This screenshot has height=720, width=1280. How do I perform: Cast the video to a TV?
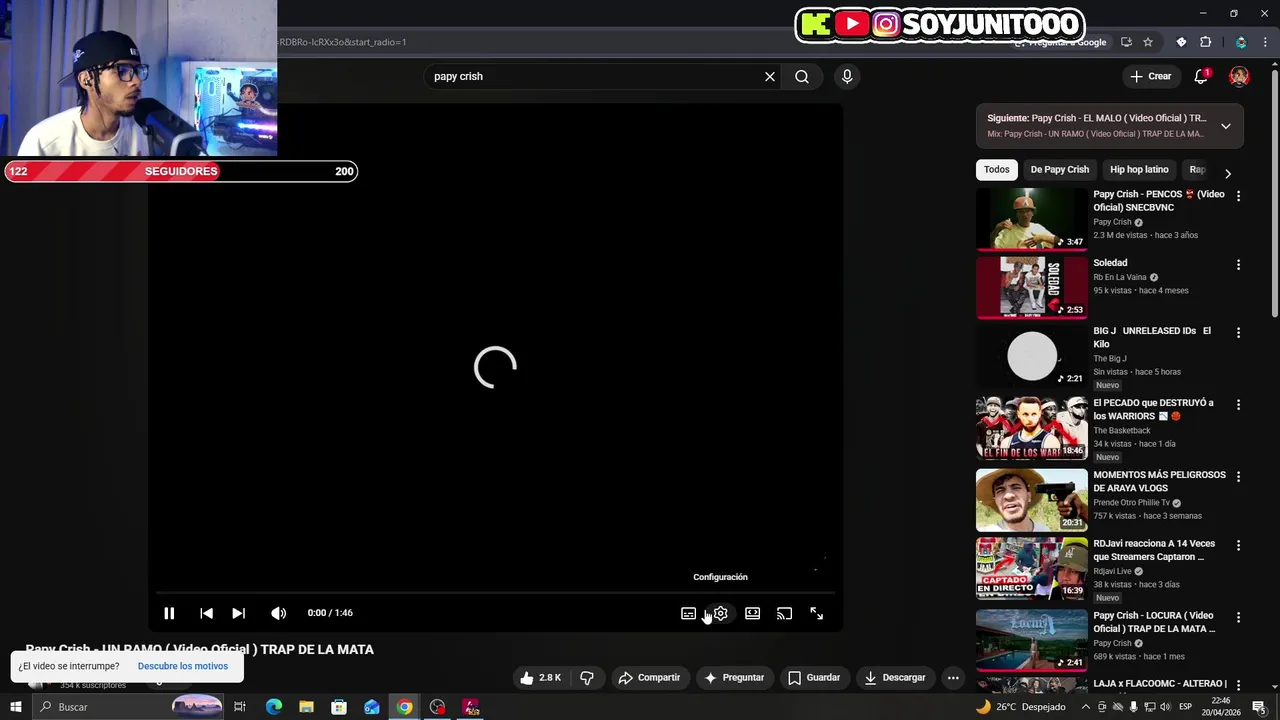784,613
